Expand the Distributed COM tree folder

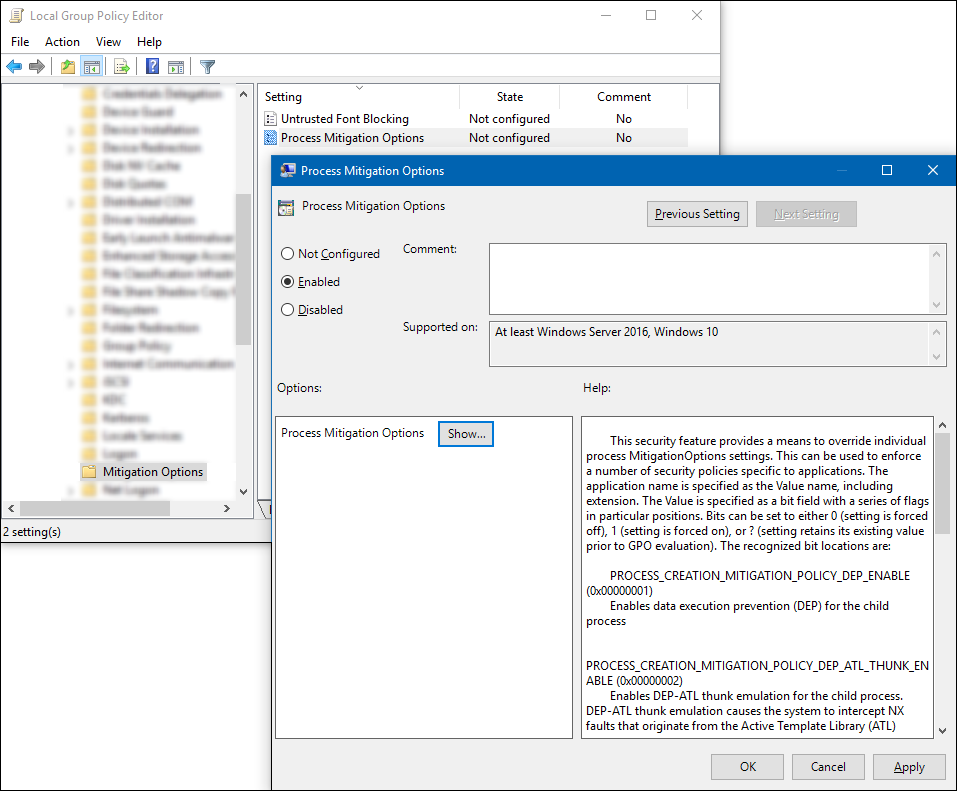tap(70, 202)
